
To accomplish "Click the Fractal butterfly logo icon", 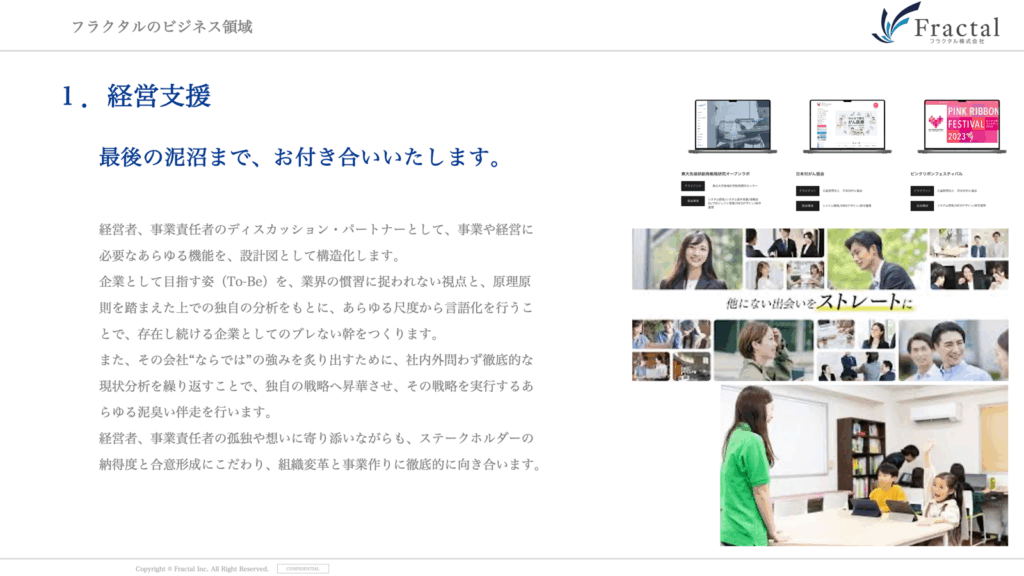I will coord(894,22).
